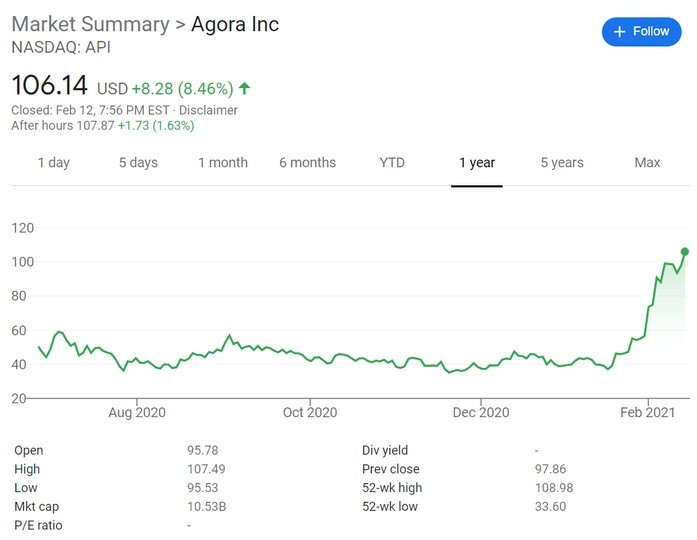This screenshot has height=540, width=697.
Task: Open the YTD chart tab
Action: pos(392,163)
